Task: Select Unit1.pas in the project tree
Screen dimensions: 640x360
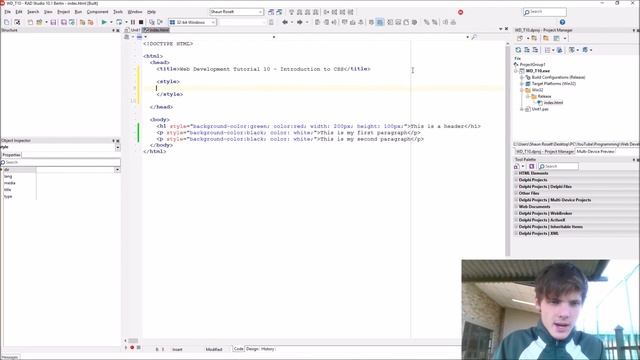Action: pyautogui.click(x=540, y=109)
